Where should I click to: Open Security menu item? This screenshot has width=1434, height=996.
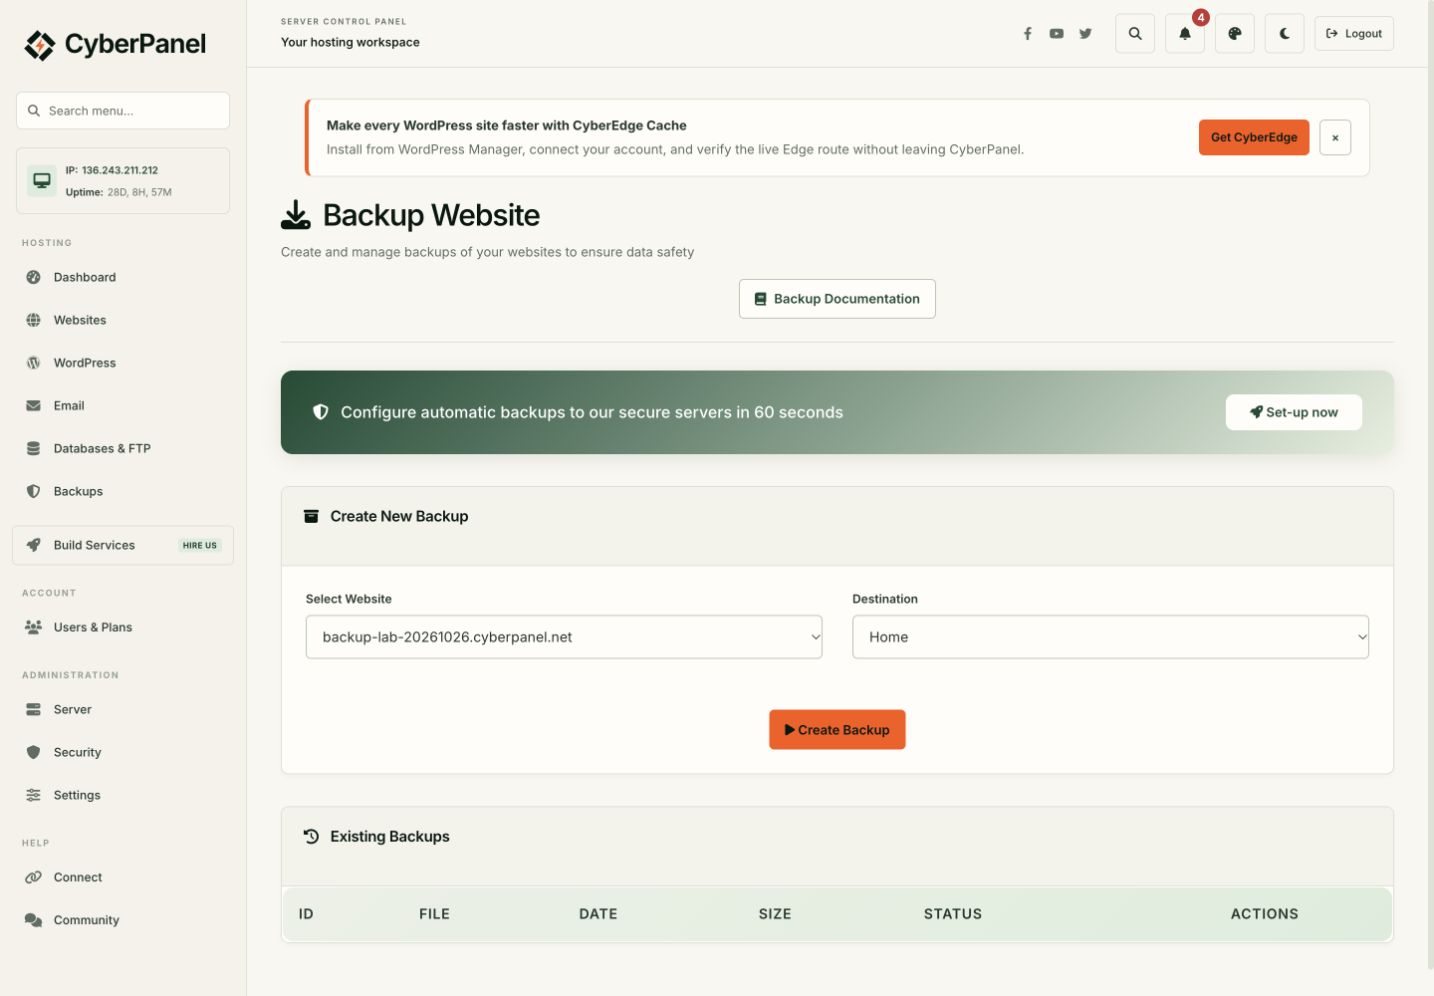click(x=123, y=752)
